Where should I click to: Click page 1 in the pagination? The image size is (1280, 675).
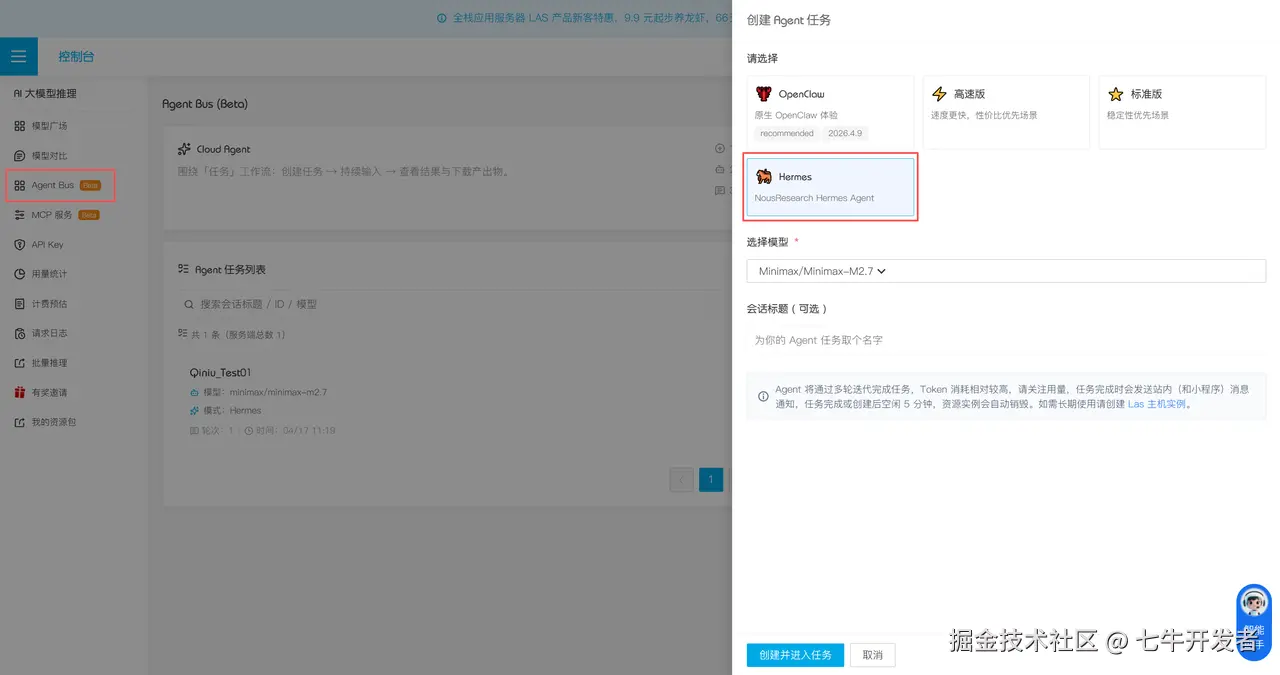(x=711, y=479)
